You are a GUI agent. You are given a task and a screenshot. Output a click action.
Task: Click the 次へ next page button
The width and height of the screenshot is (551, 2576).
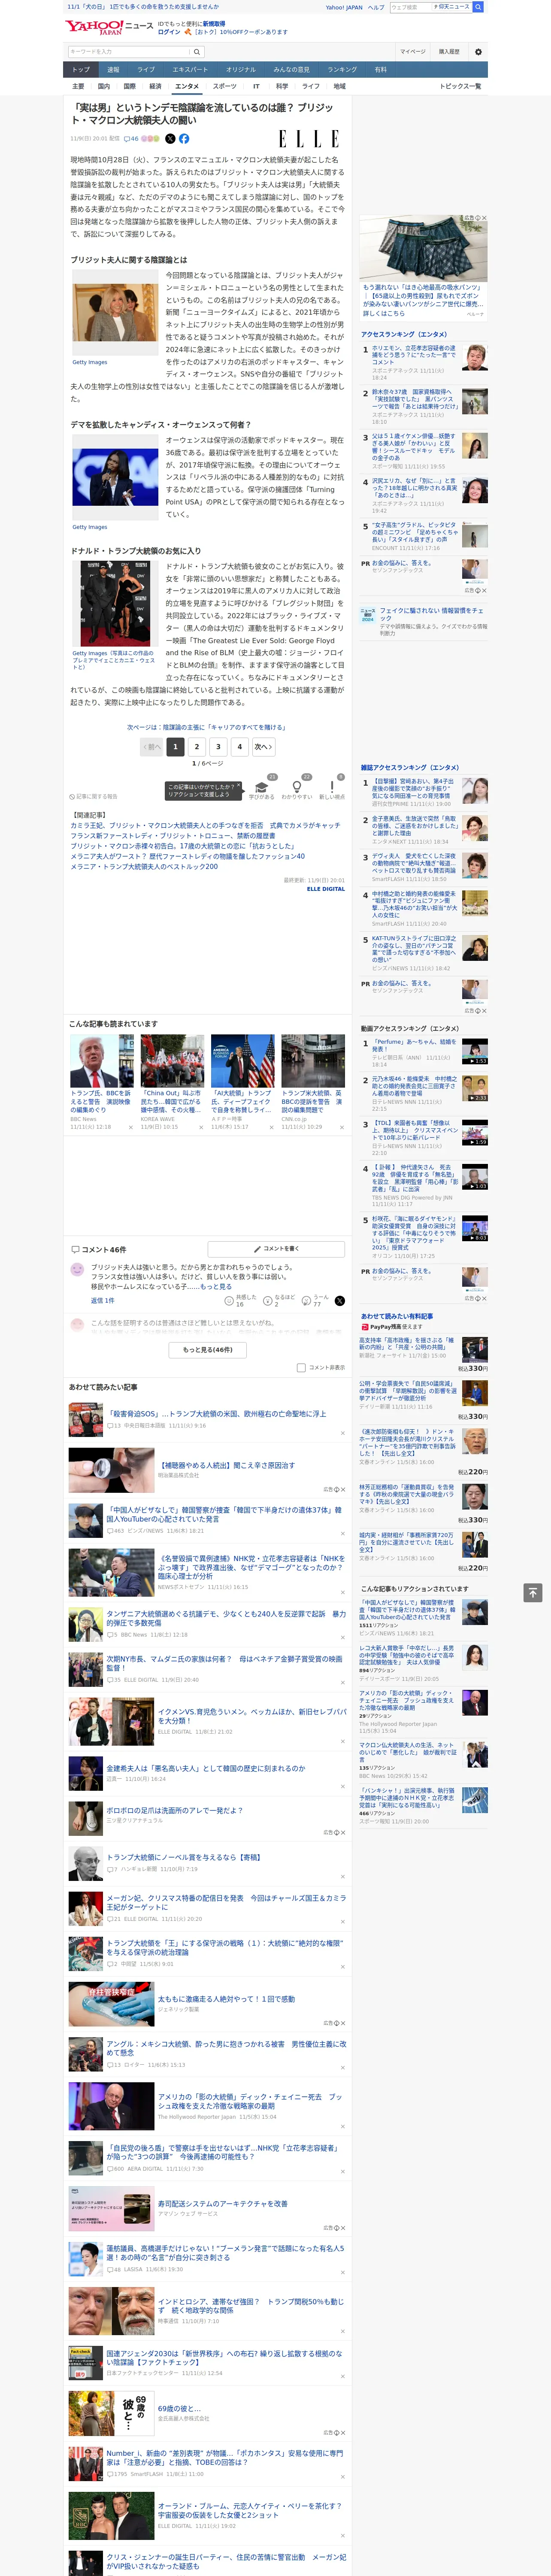(263, 746)
